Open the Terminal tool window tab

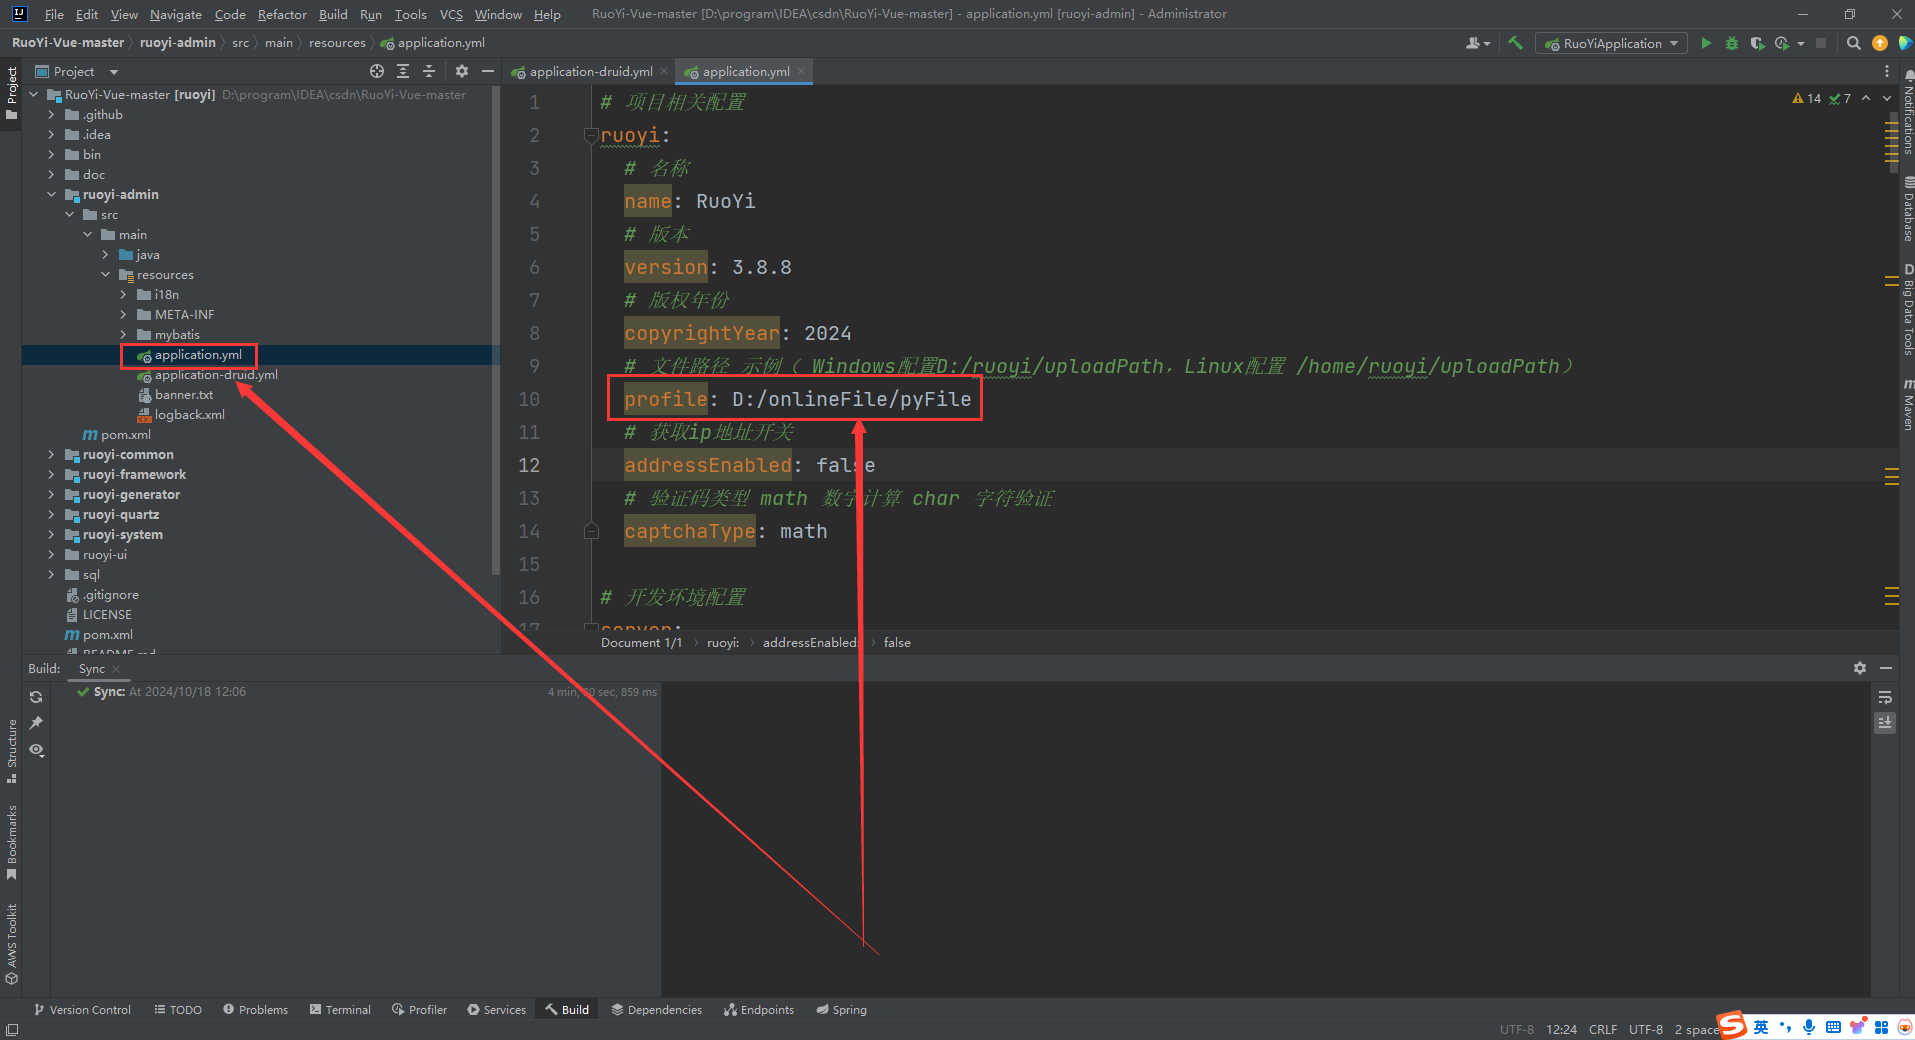click(x=340, y=1010)
